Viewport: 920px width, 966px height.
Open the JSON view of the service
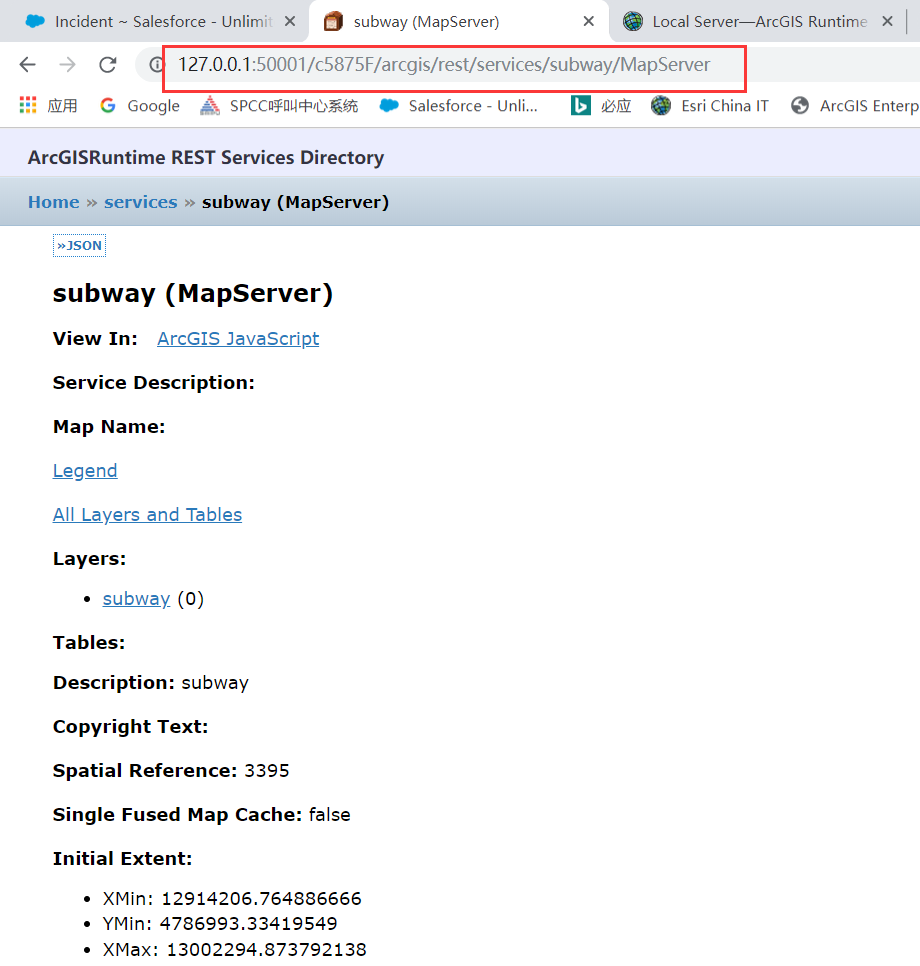click(79, 245)
